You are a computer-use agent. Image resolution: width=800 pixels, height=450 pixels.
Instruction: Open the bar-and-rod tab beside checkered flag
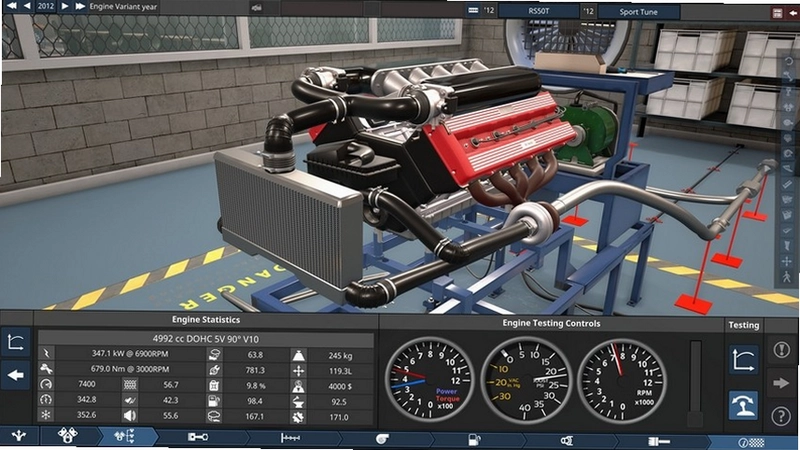tap(659, 441)
